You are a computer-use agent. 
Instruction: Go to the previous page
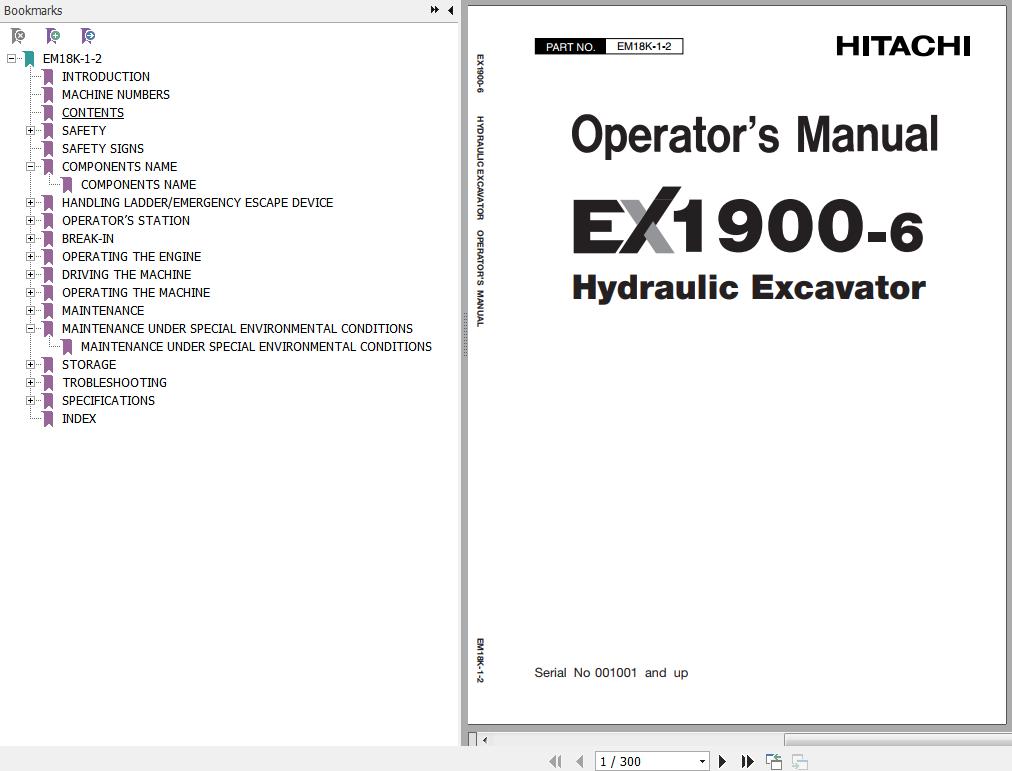coord(580,761)
